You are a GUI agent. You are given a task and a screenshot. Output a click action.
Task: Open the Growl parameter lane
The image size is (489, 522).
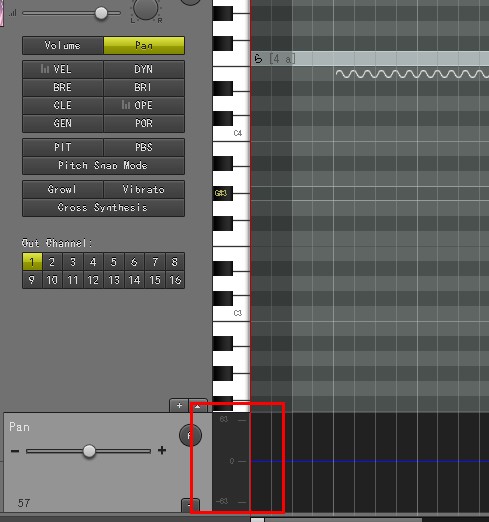tap(63, 189)
